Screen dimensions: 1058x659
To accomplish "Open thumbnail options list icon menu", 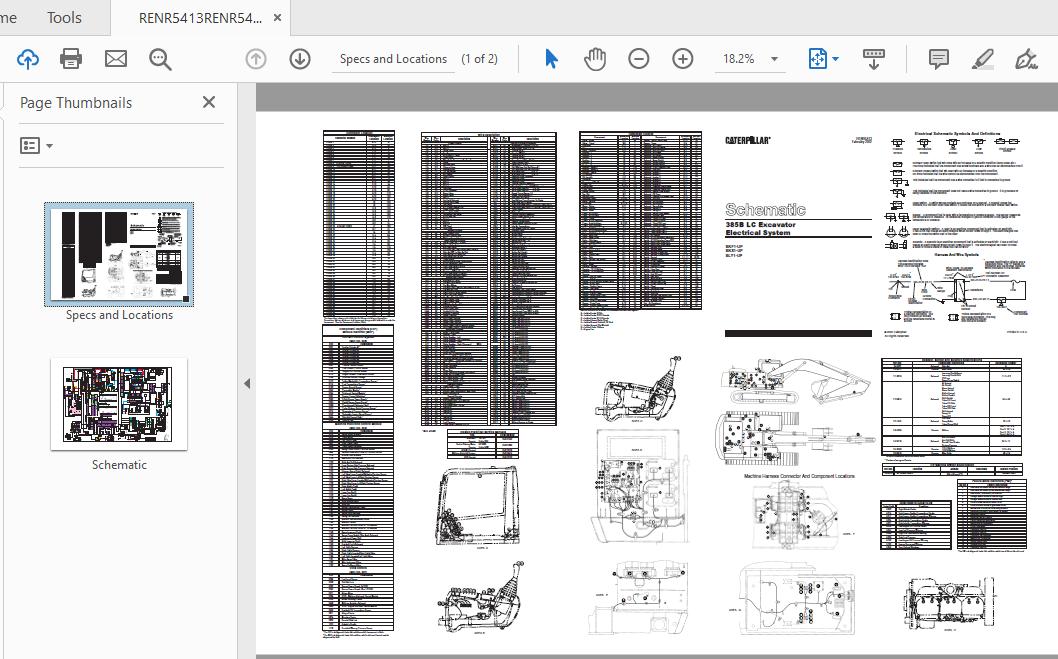I will point(36,146).
